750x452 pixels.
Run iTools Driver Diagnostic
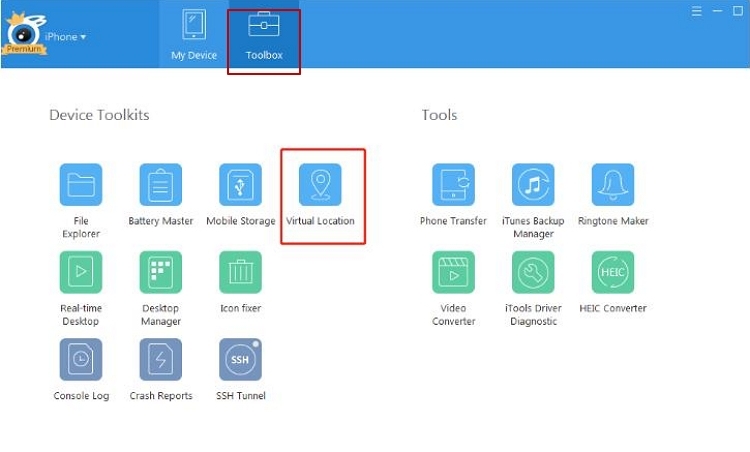(x=533, y=272)
